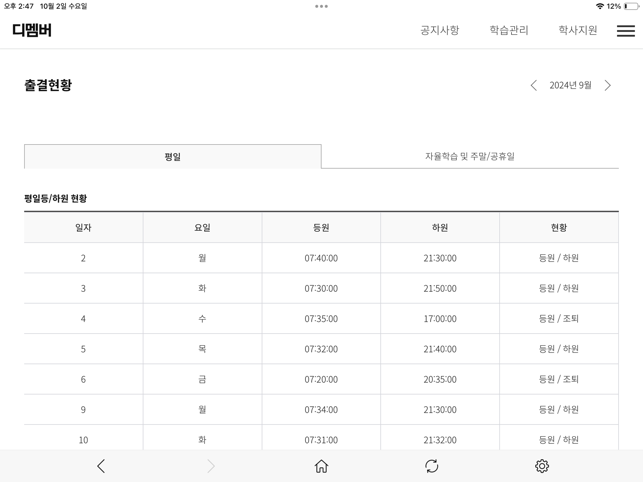Open 학습관리 menu
643x482 pixels.
tap(509, 30)
